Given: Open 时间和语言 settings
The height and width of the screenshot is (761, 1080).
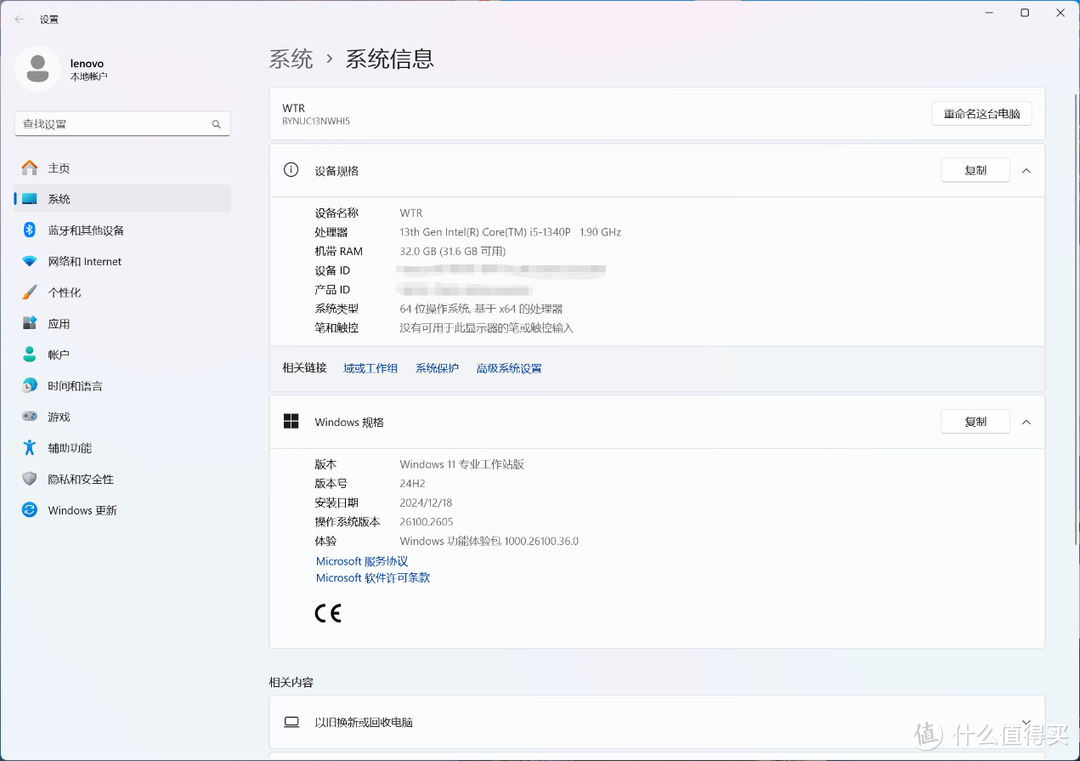Looking at the screenshot, I should click(123, 386).
